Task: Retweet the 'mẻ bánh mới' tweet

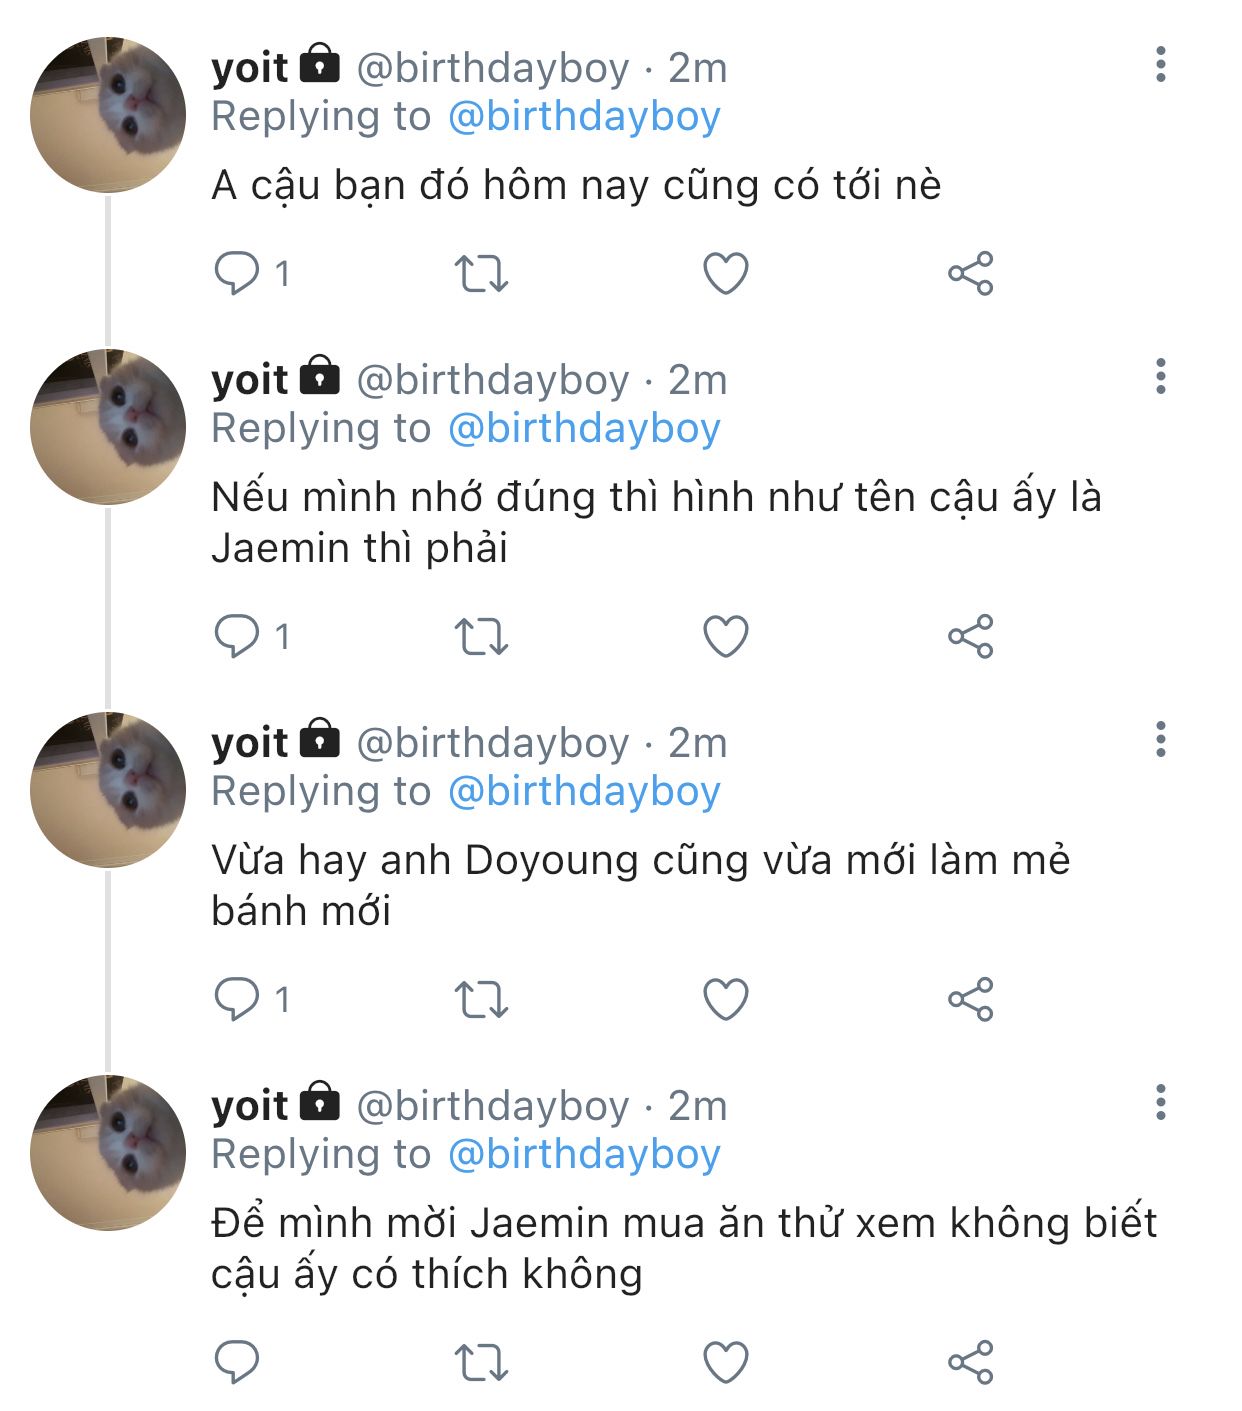Action: point(482,999)
